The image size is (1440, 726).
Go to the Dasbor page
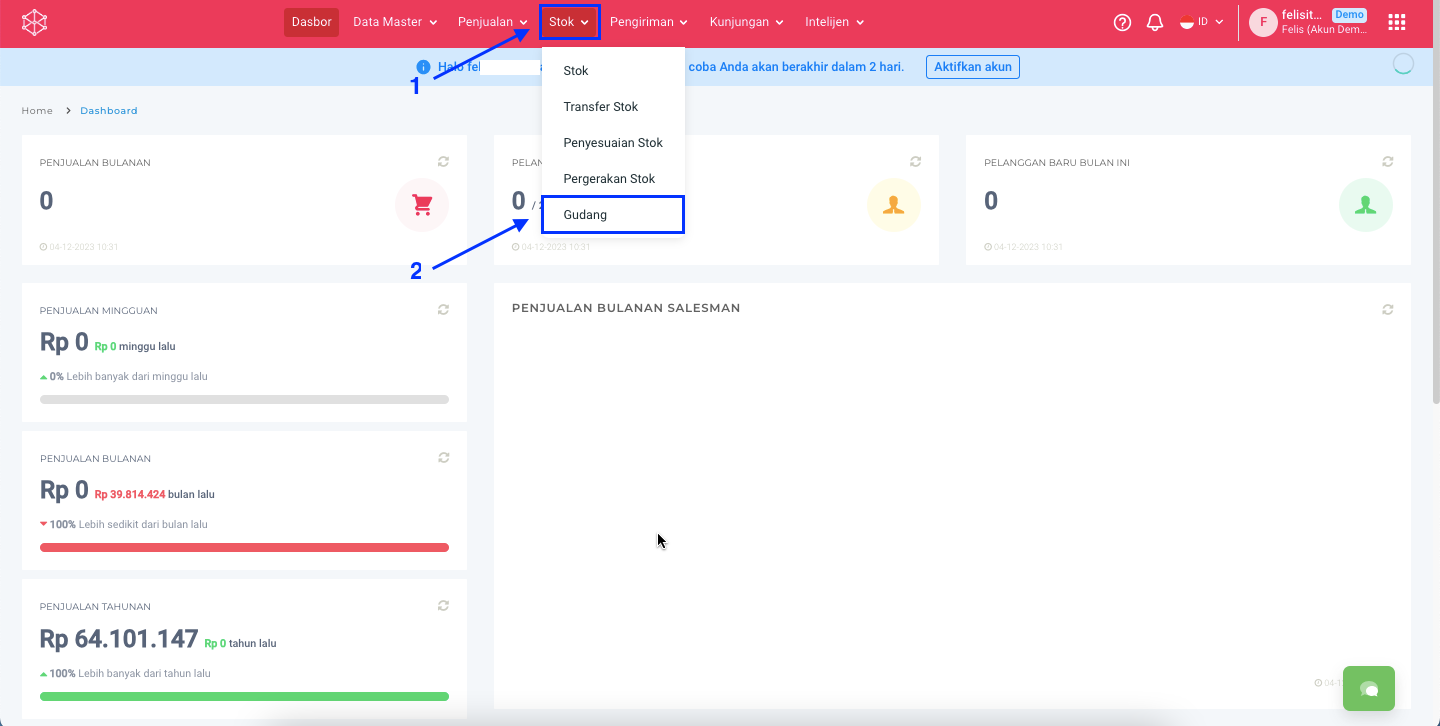(311, 22)
